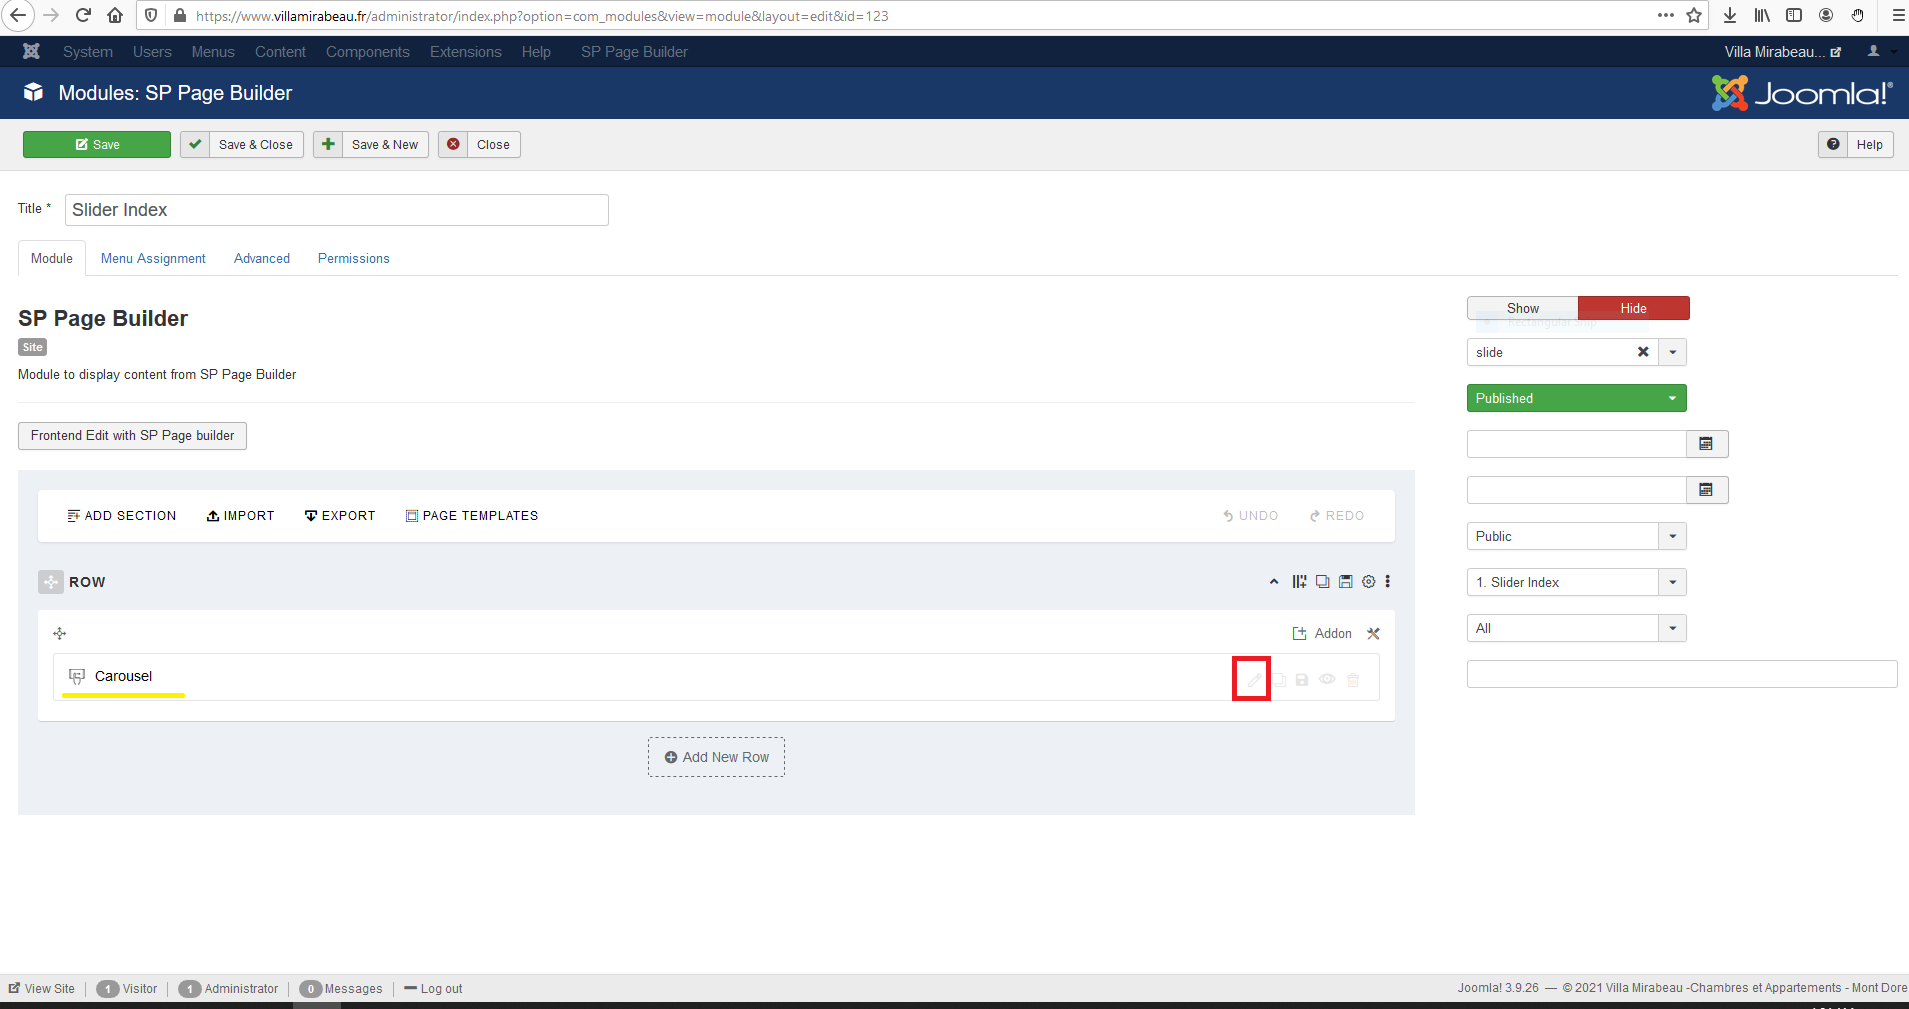1909x1009 pixels.
Task: Delete the Carousel addon with the trash icon
Action: 1353,680
